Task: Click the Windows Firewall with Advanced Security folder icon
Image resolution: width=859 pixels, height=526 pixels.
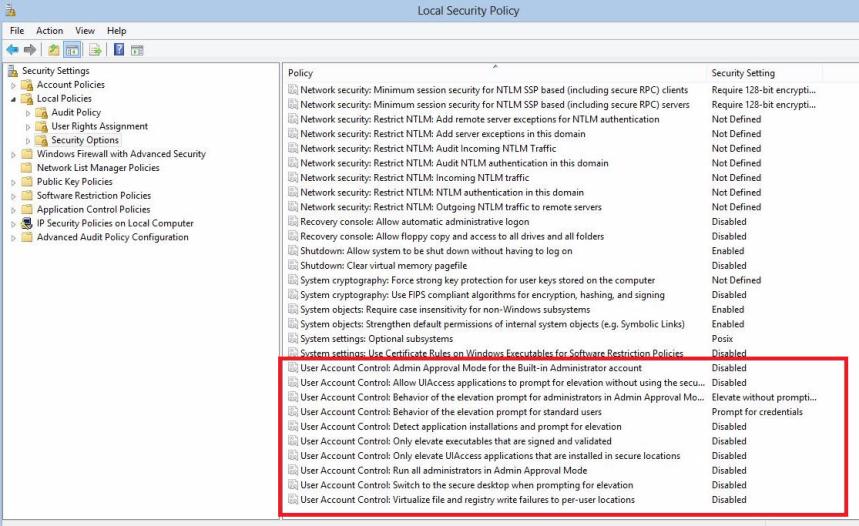Action: tap(27, 154)
